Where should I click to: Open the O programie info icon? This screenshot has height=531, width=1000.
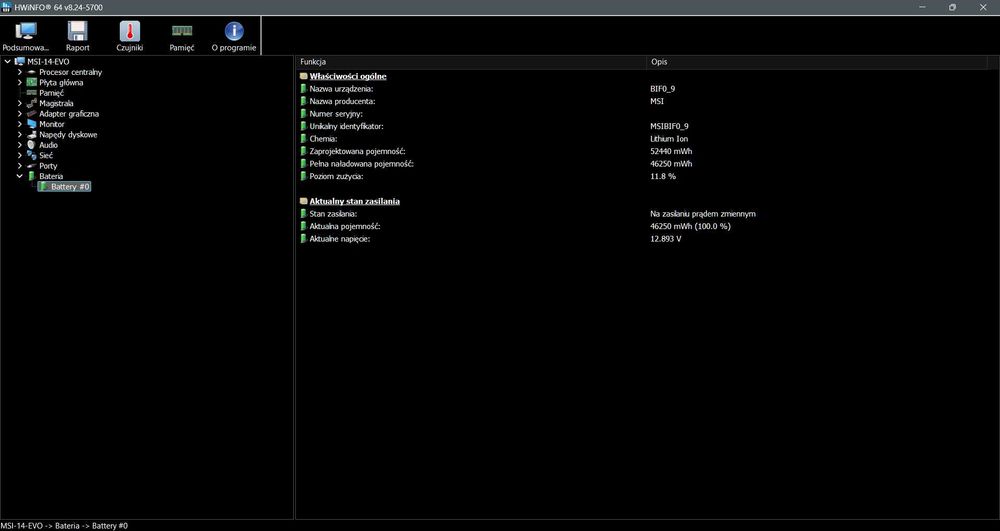click(x=234, y=31)
